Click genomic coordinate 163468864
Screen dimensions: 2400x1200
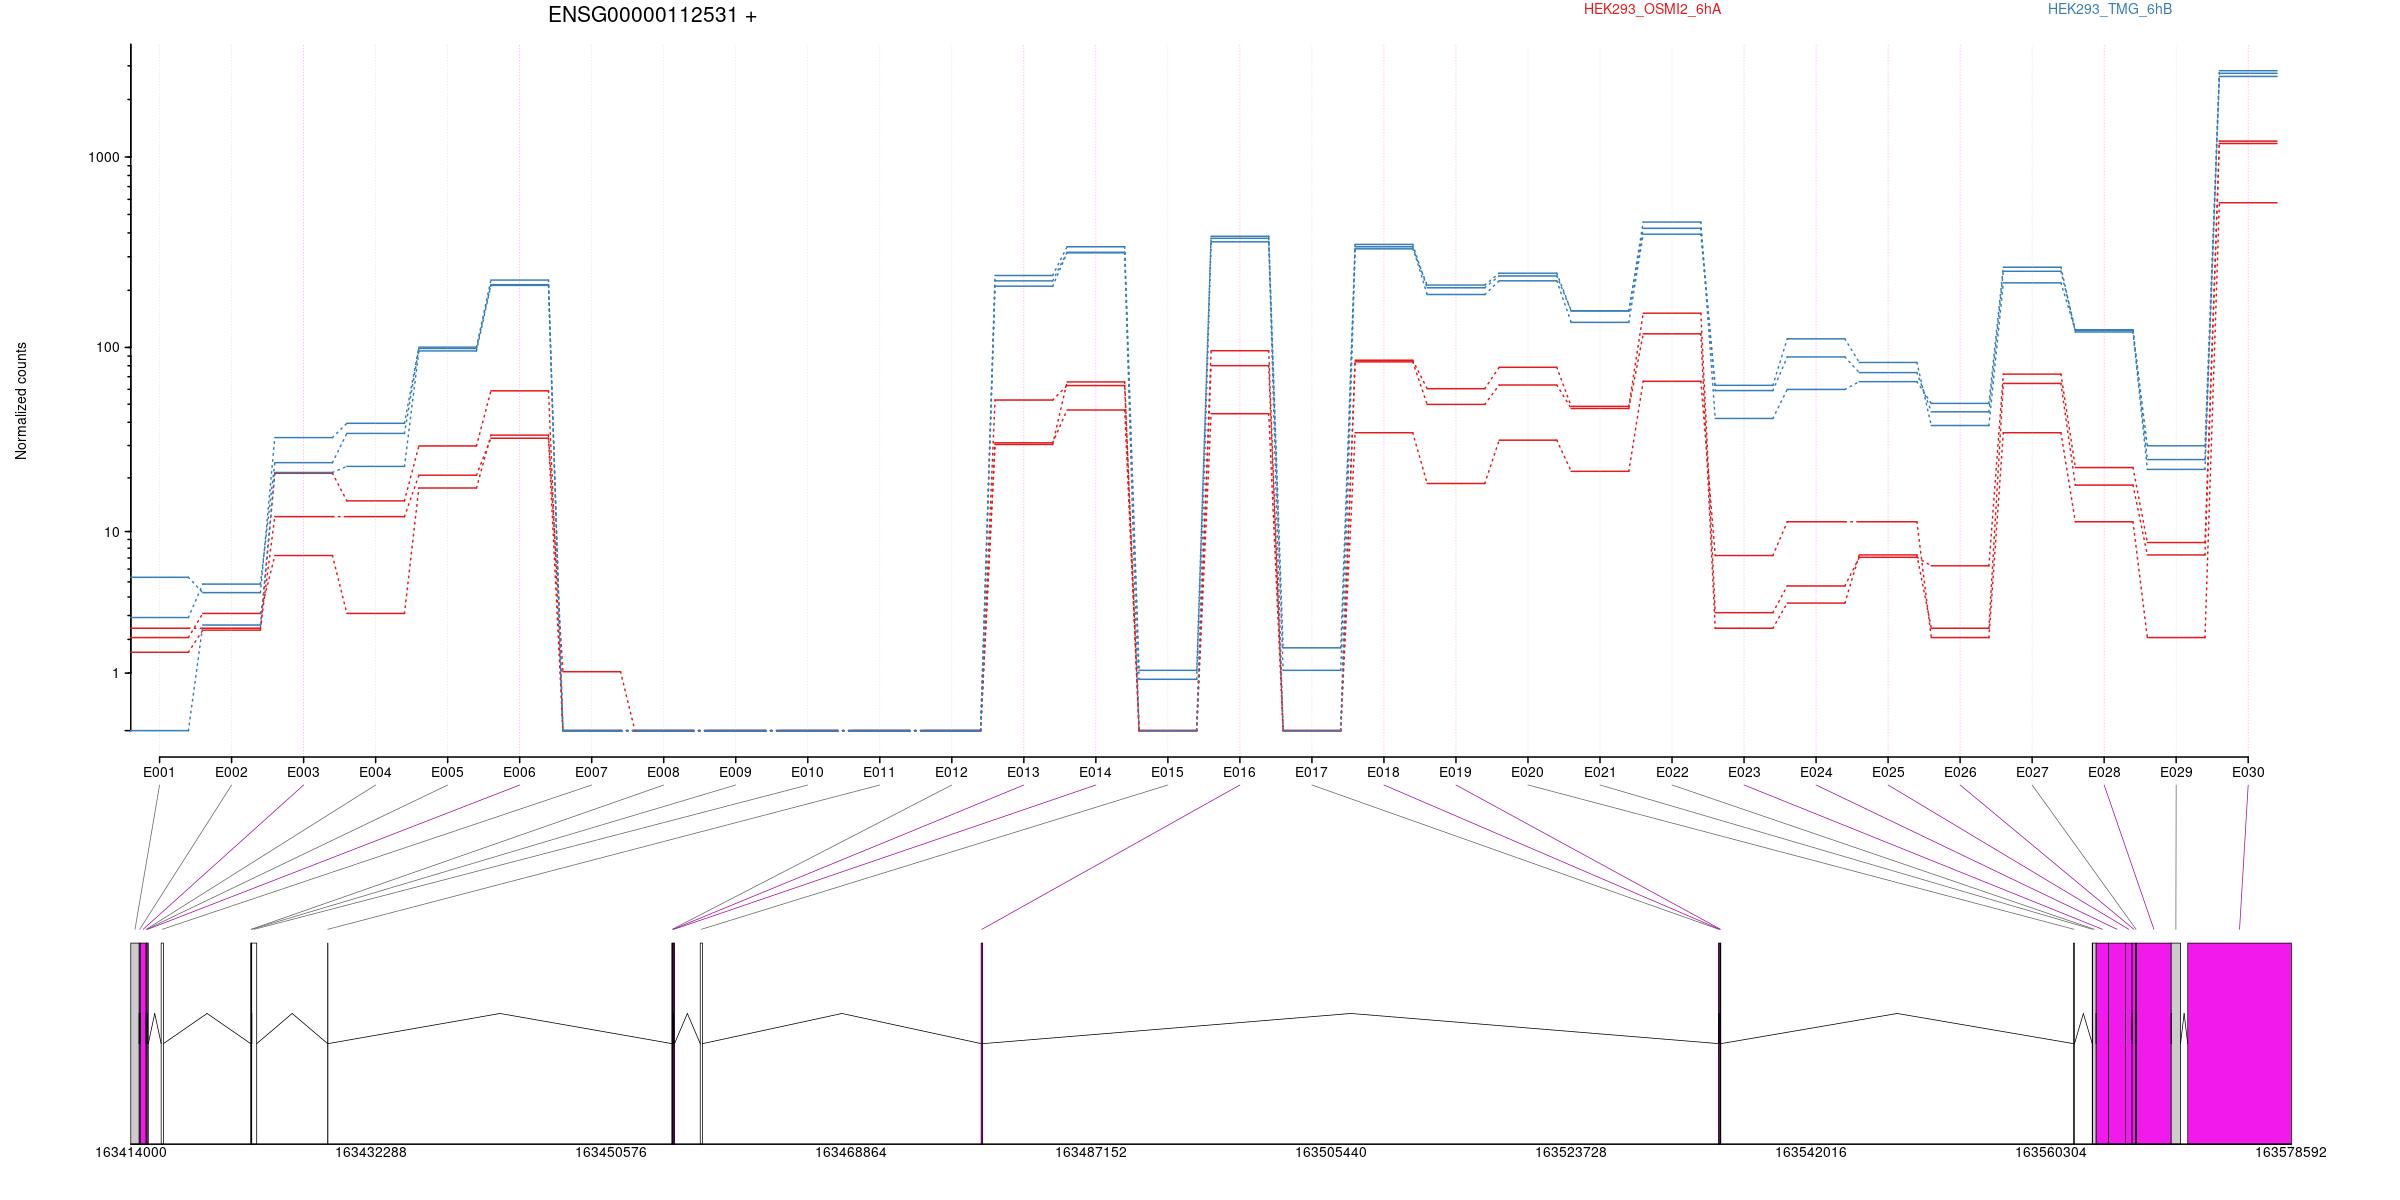pos(851,1153)
